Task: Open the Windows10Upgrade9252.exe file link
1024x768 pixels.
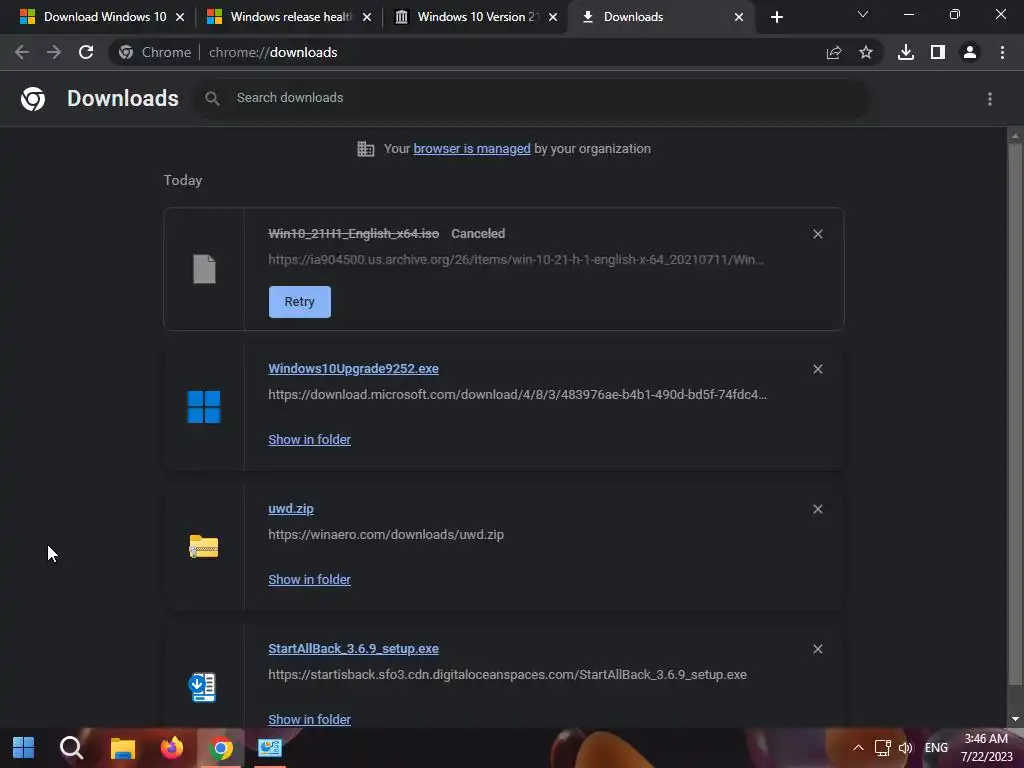Action: point(353,369)
